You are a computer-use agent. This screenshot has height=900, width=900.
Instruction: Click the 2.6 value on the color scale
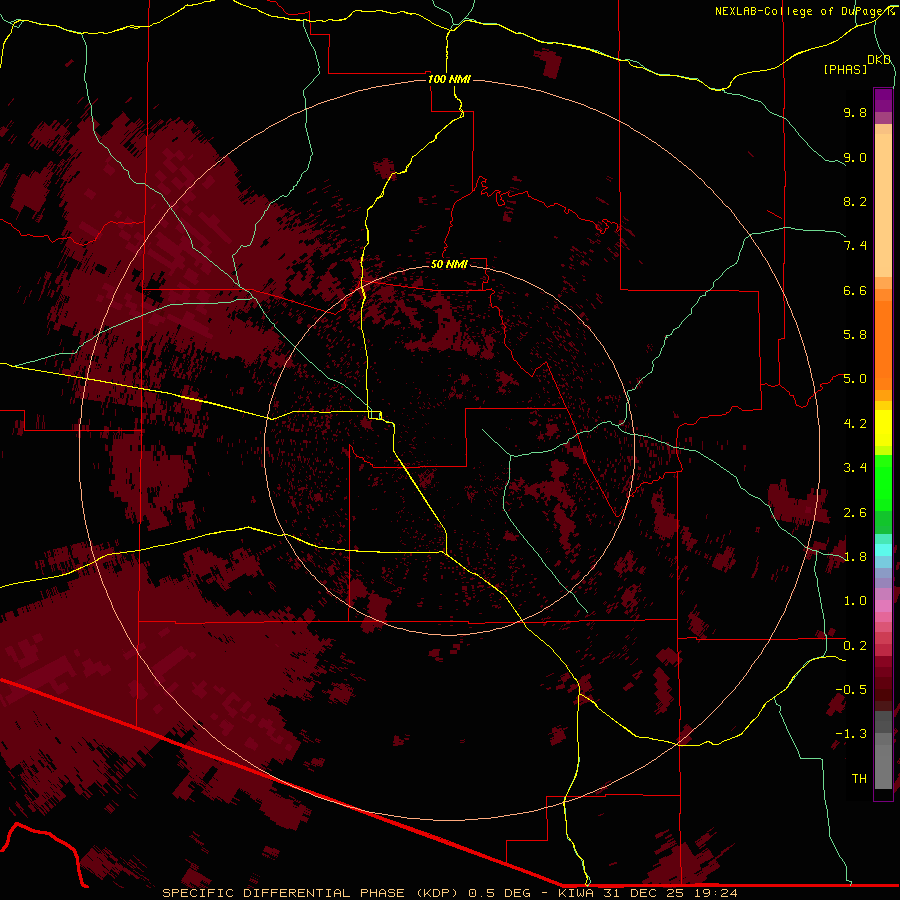(855, 513)
